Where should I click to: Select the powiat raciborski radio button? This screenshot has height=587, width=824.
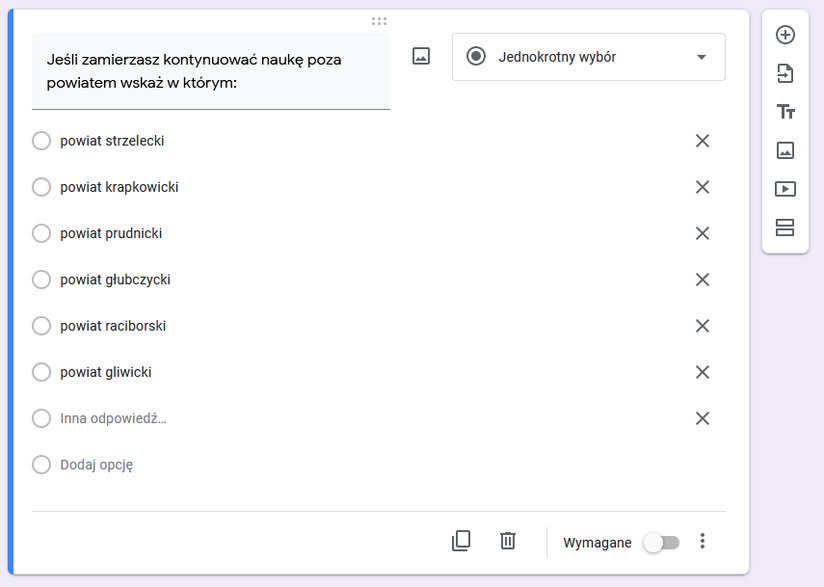coord(42,326)
